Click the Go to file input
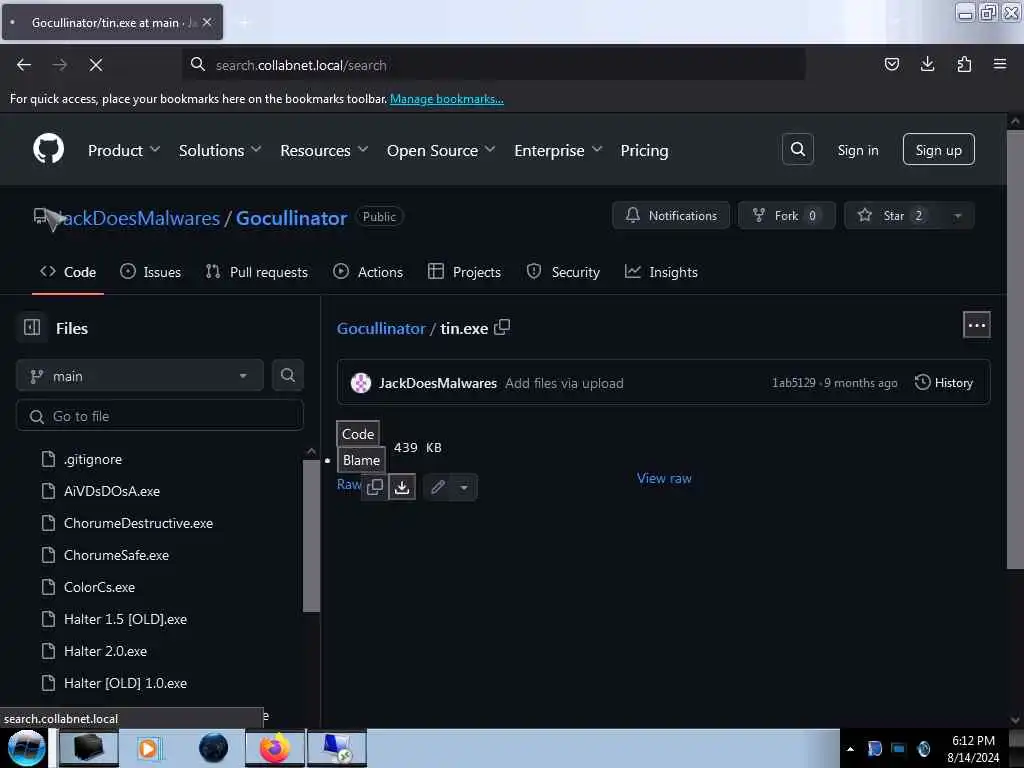The image size is (1024, 768). tap(160, 416)
